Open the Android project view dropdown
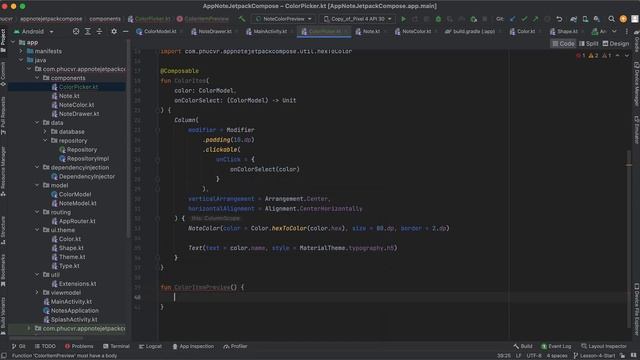This screenshot has width=640, height=360. point(33,31)
